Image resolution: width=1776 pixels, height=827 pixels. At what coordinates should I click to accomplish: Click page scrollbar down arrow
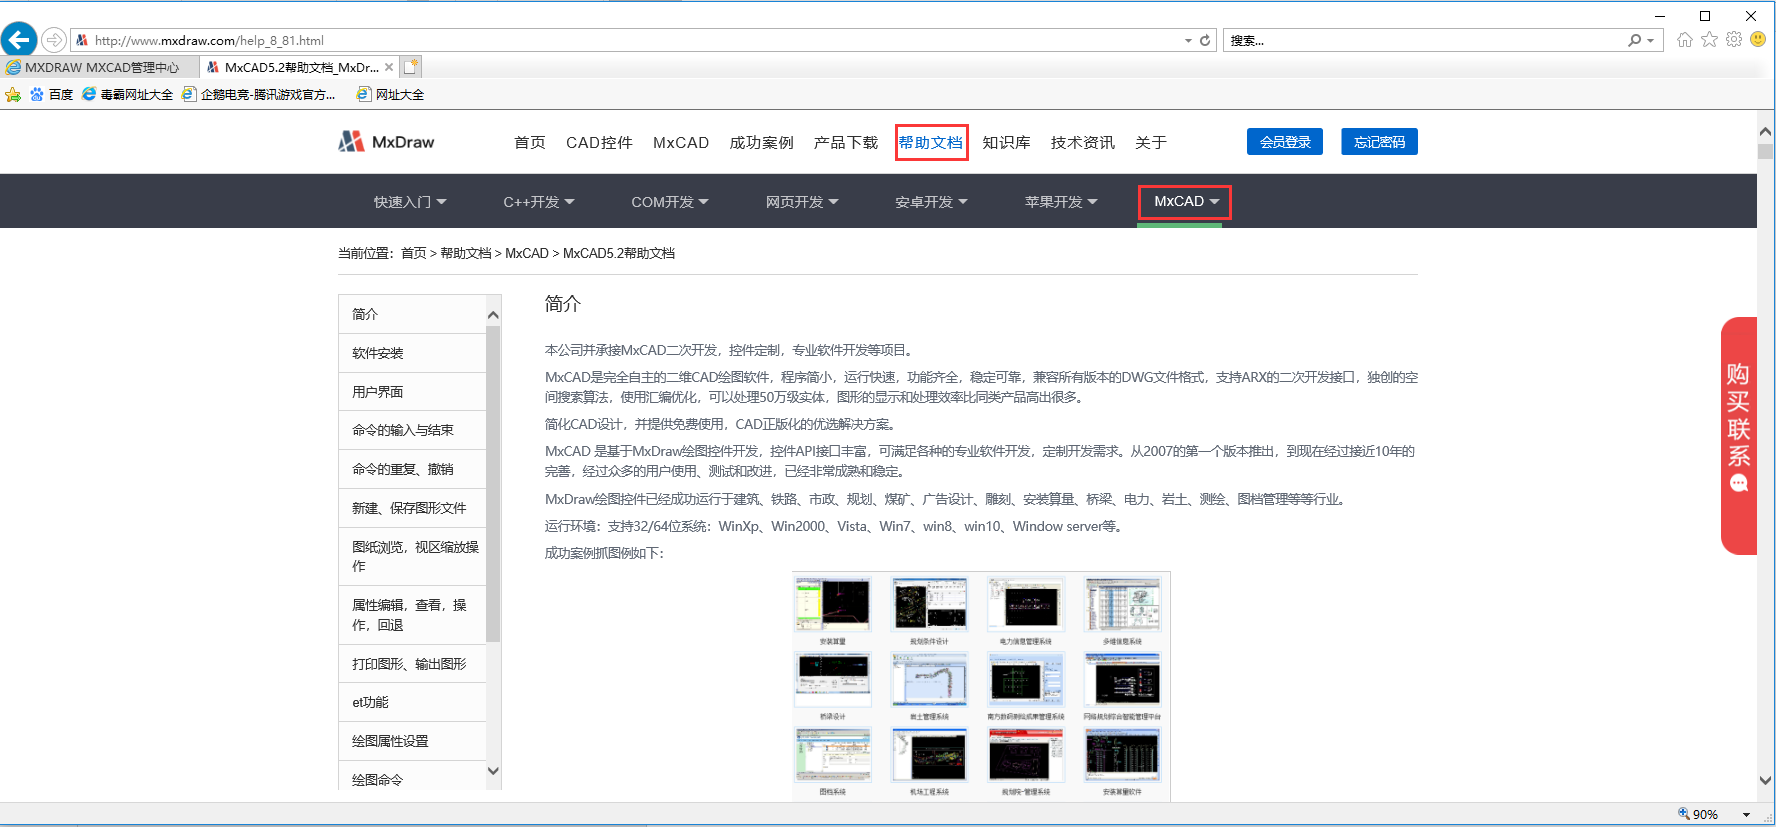click(x=1766, y=780)
